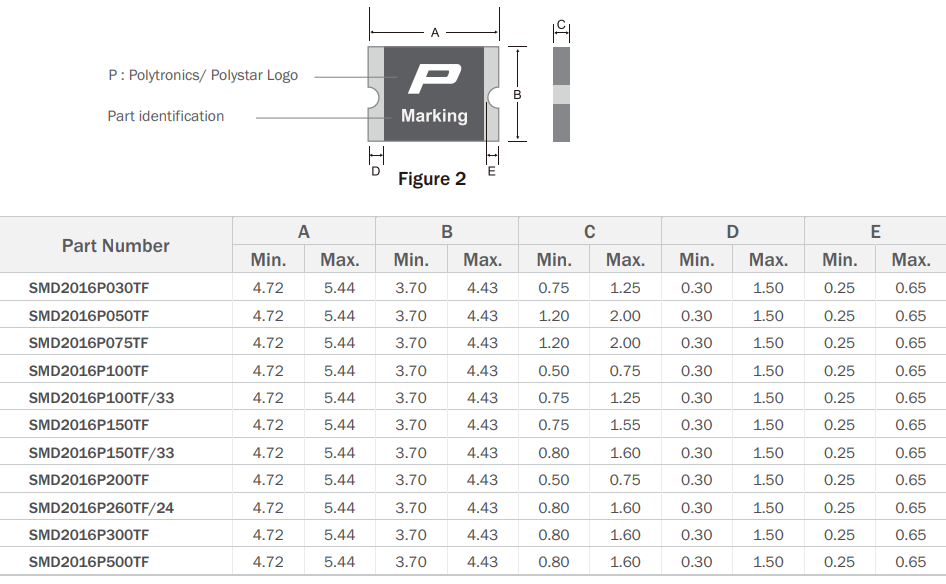Image resolution: width=946 pixels, height=584 pixels.
Task: Click the "A" column group header in table
Action: (304, 232)
